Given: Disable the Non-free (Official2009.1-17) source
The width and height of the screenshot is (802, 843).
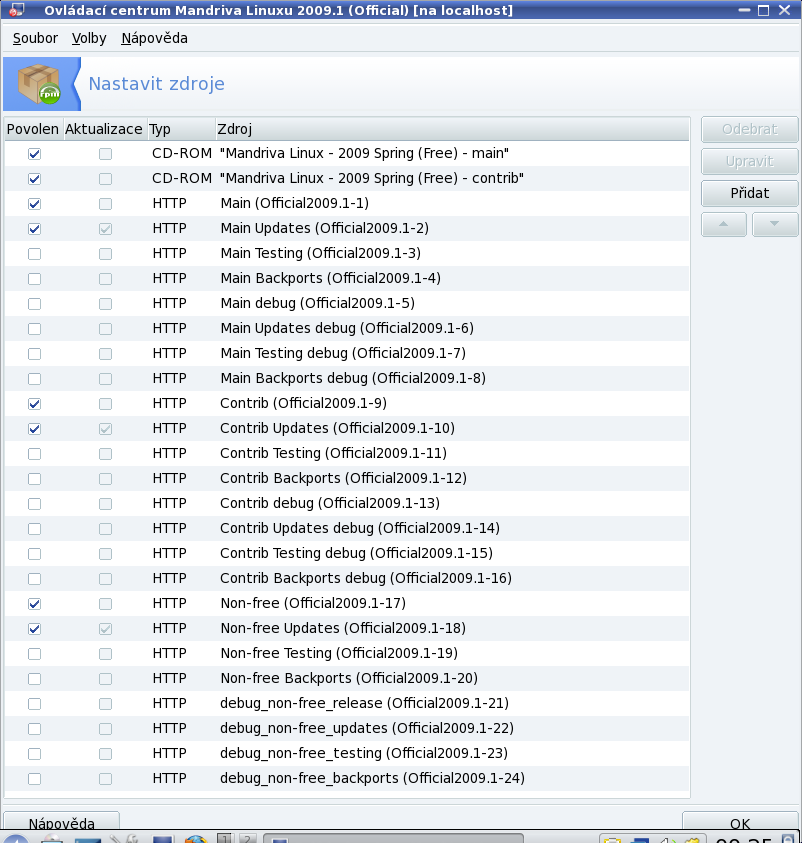Looking at the screenshot, I should 34,604.
